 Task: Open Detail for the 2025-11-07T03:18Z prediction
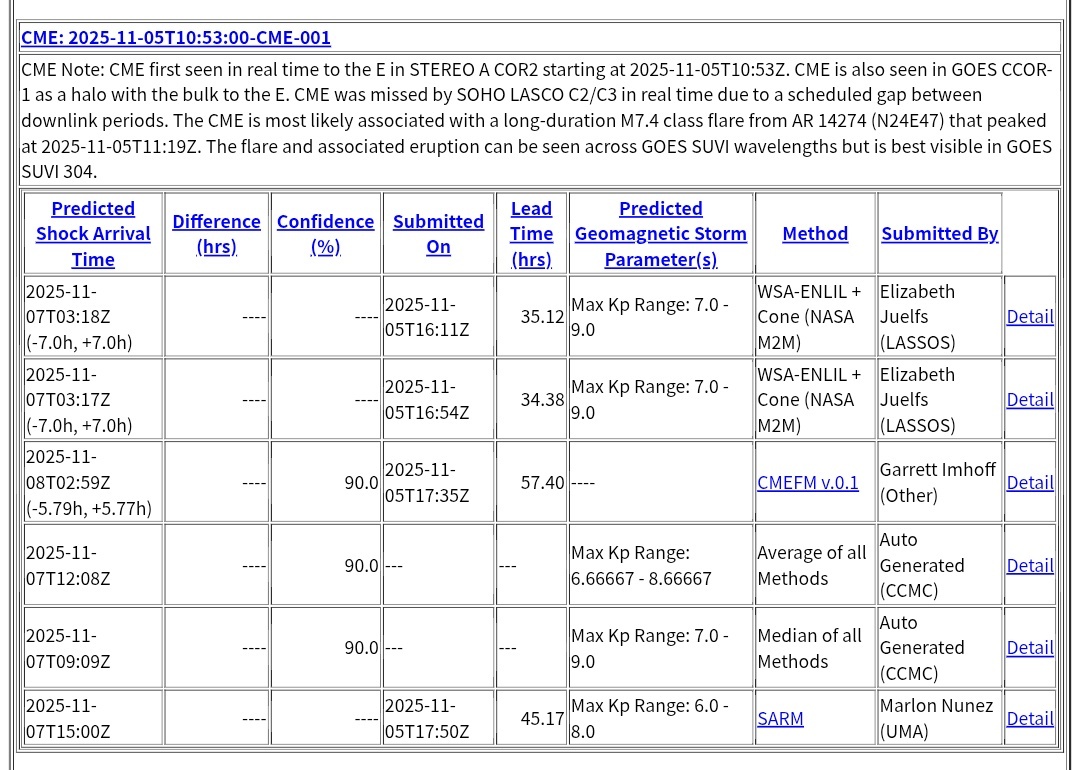pos(1029,316)
